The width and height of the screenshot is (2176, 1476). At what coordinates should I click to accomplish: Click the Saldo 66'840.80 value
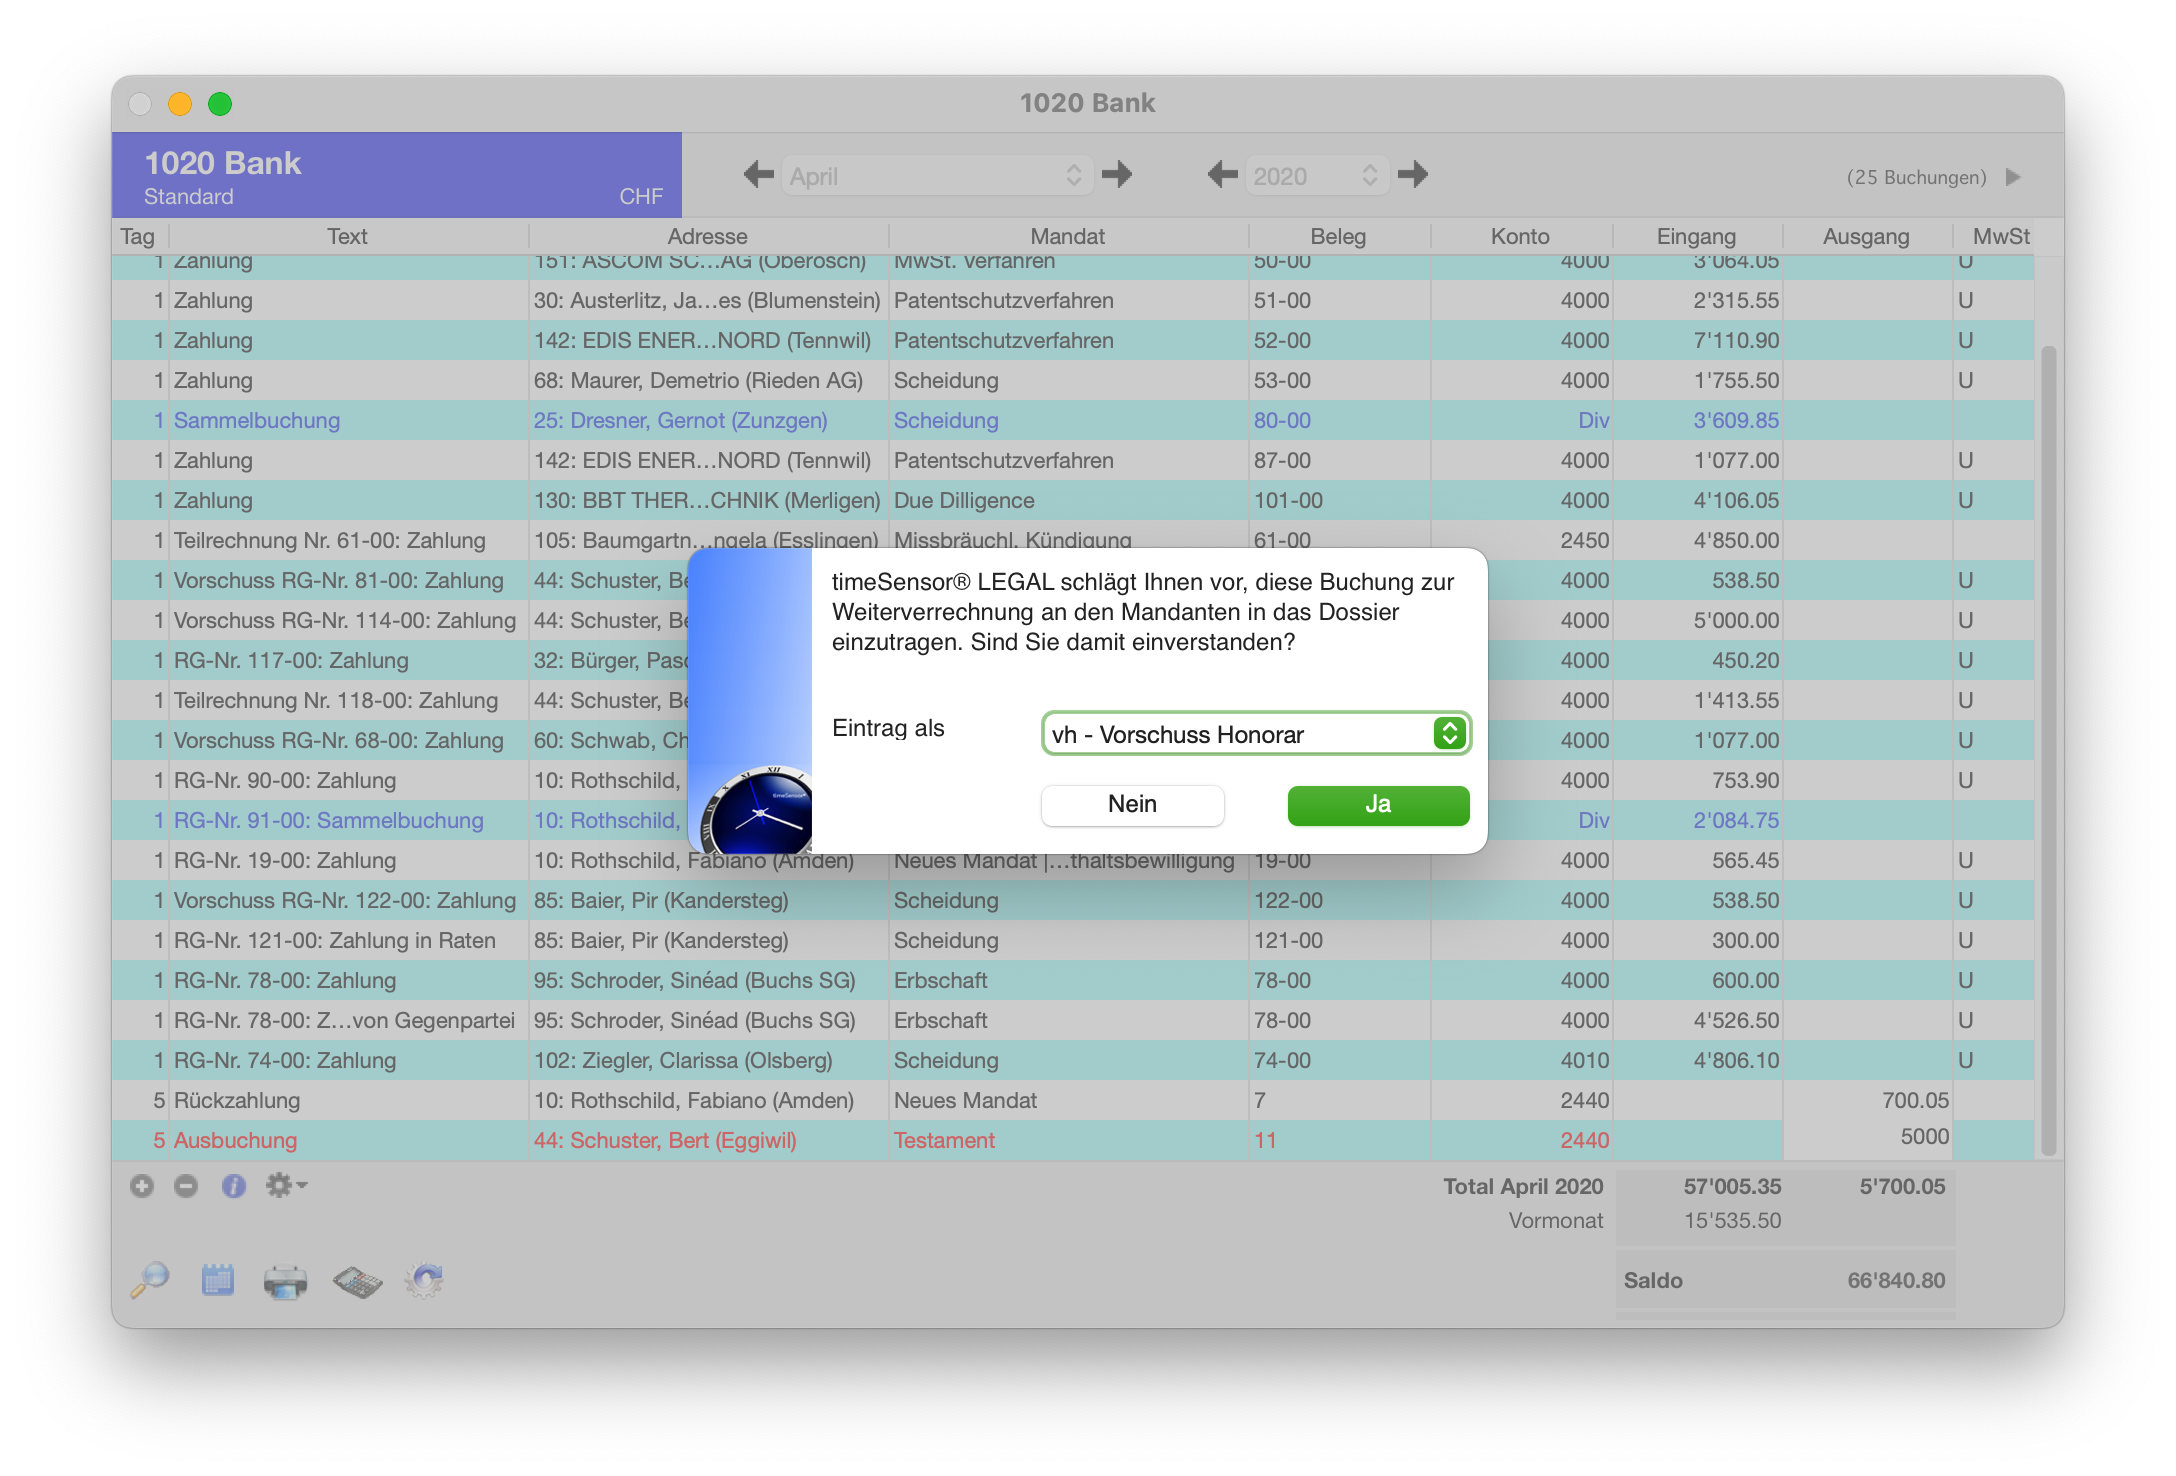coord(1896,1280)
